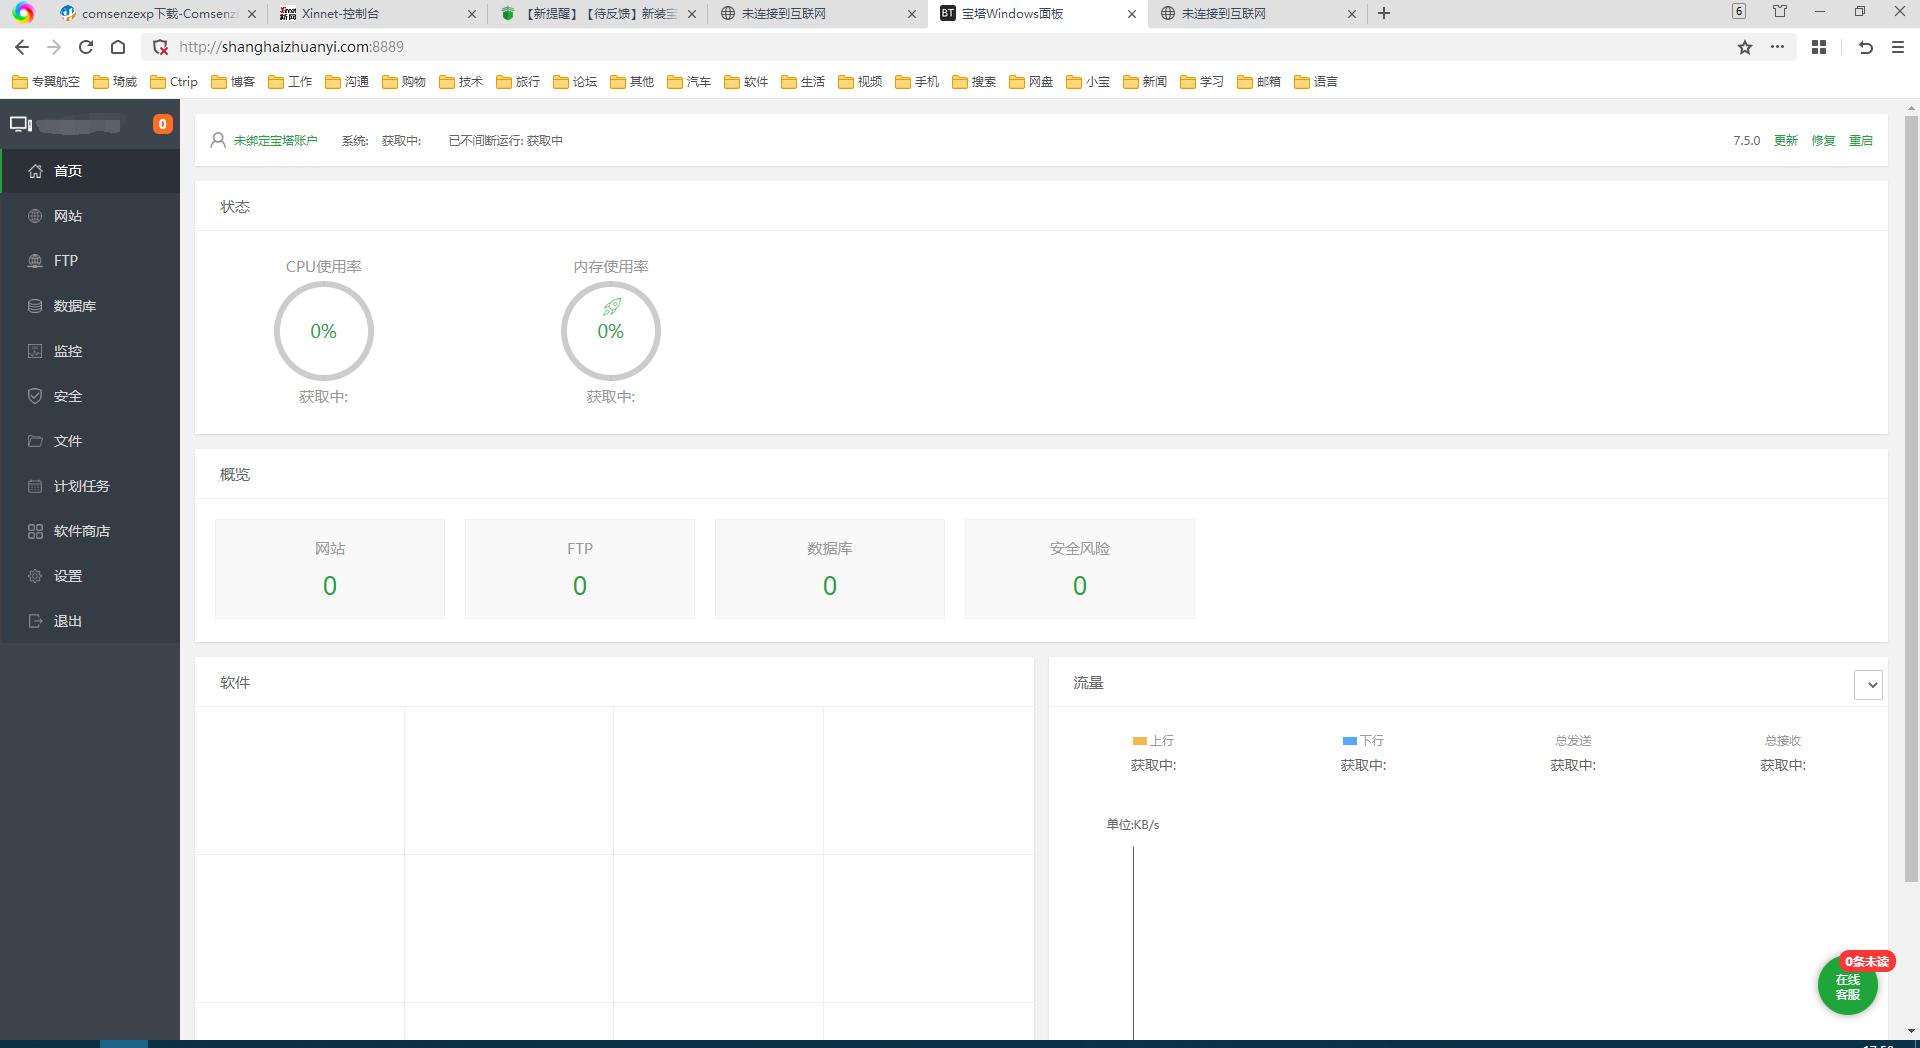Click the browser logo icon in title bar

point(23,13)
